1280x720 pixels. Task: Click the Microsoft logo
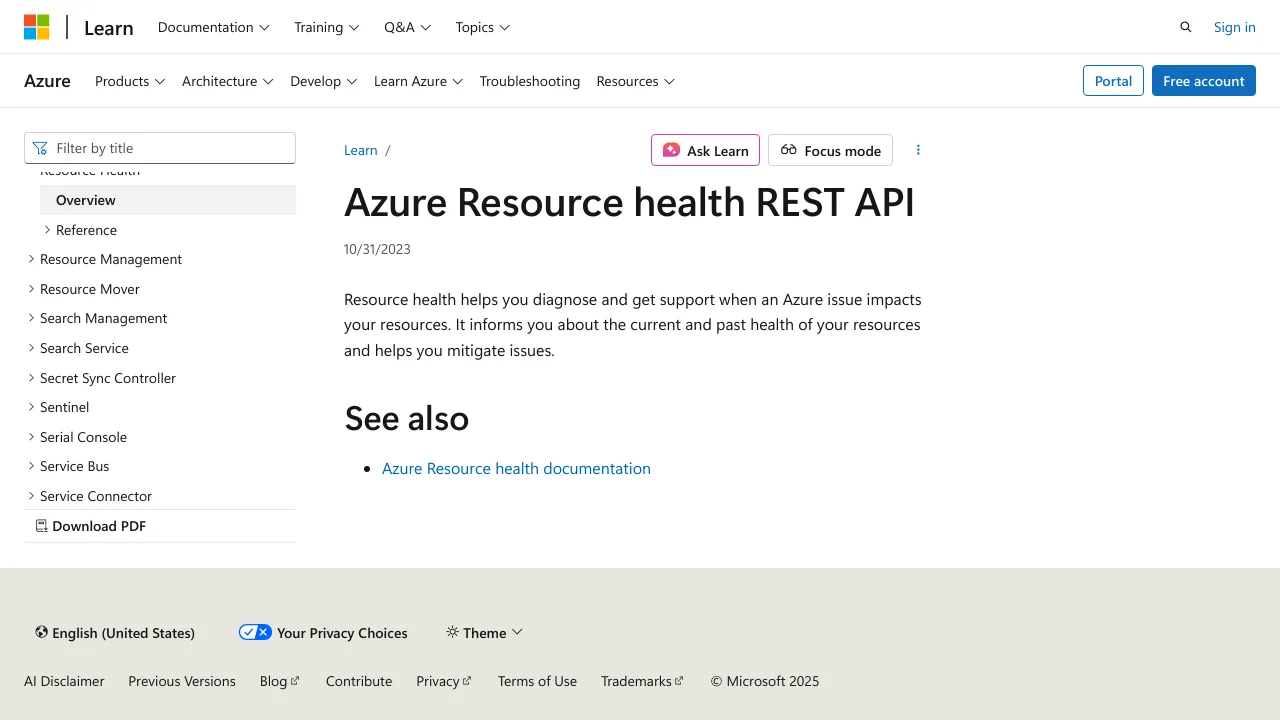click(x=37, y=27)
